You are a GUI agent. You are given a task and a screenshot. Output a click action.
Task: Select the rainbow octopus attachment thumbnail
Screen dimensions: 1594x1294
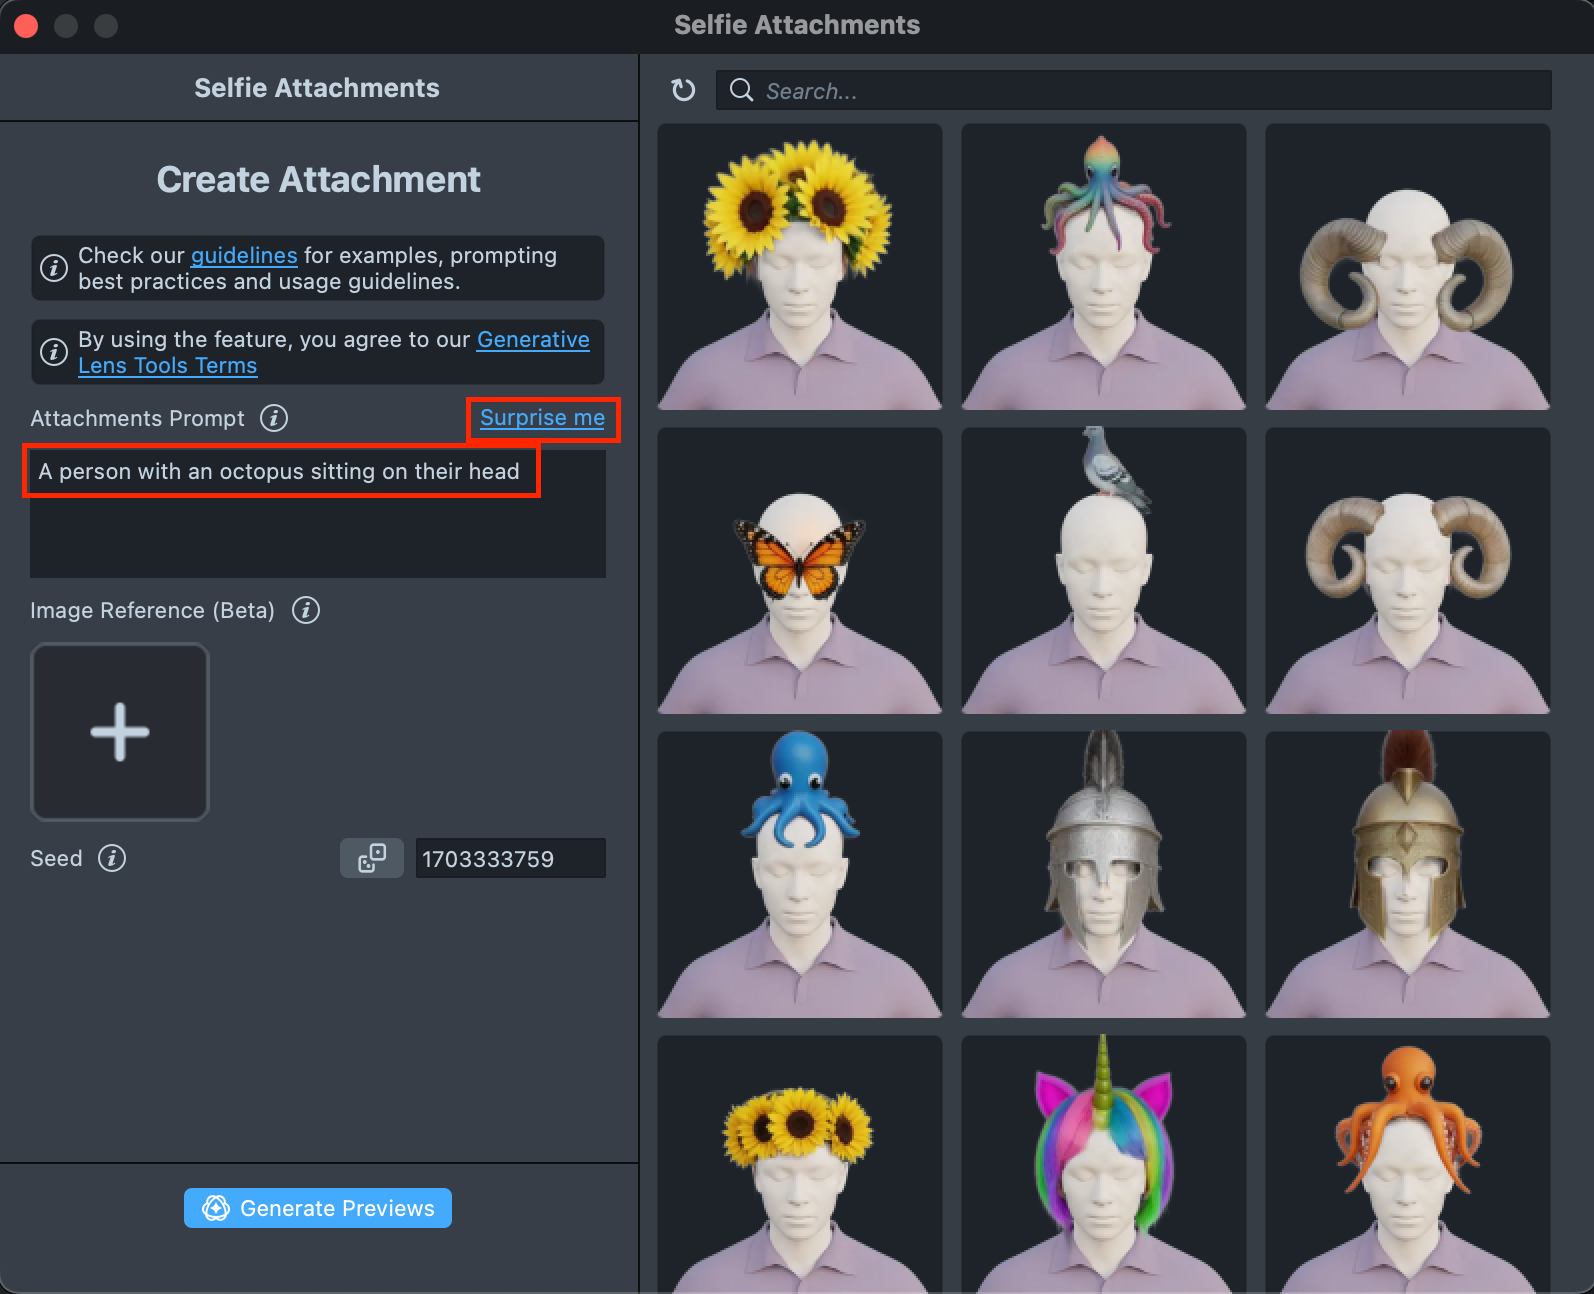pos(1103,267)
